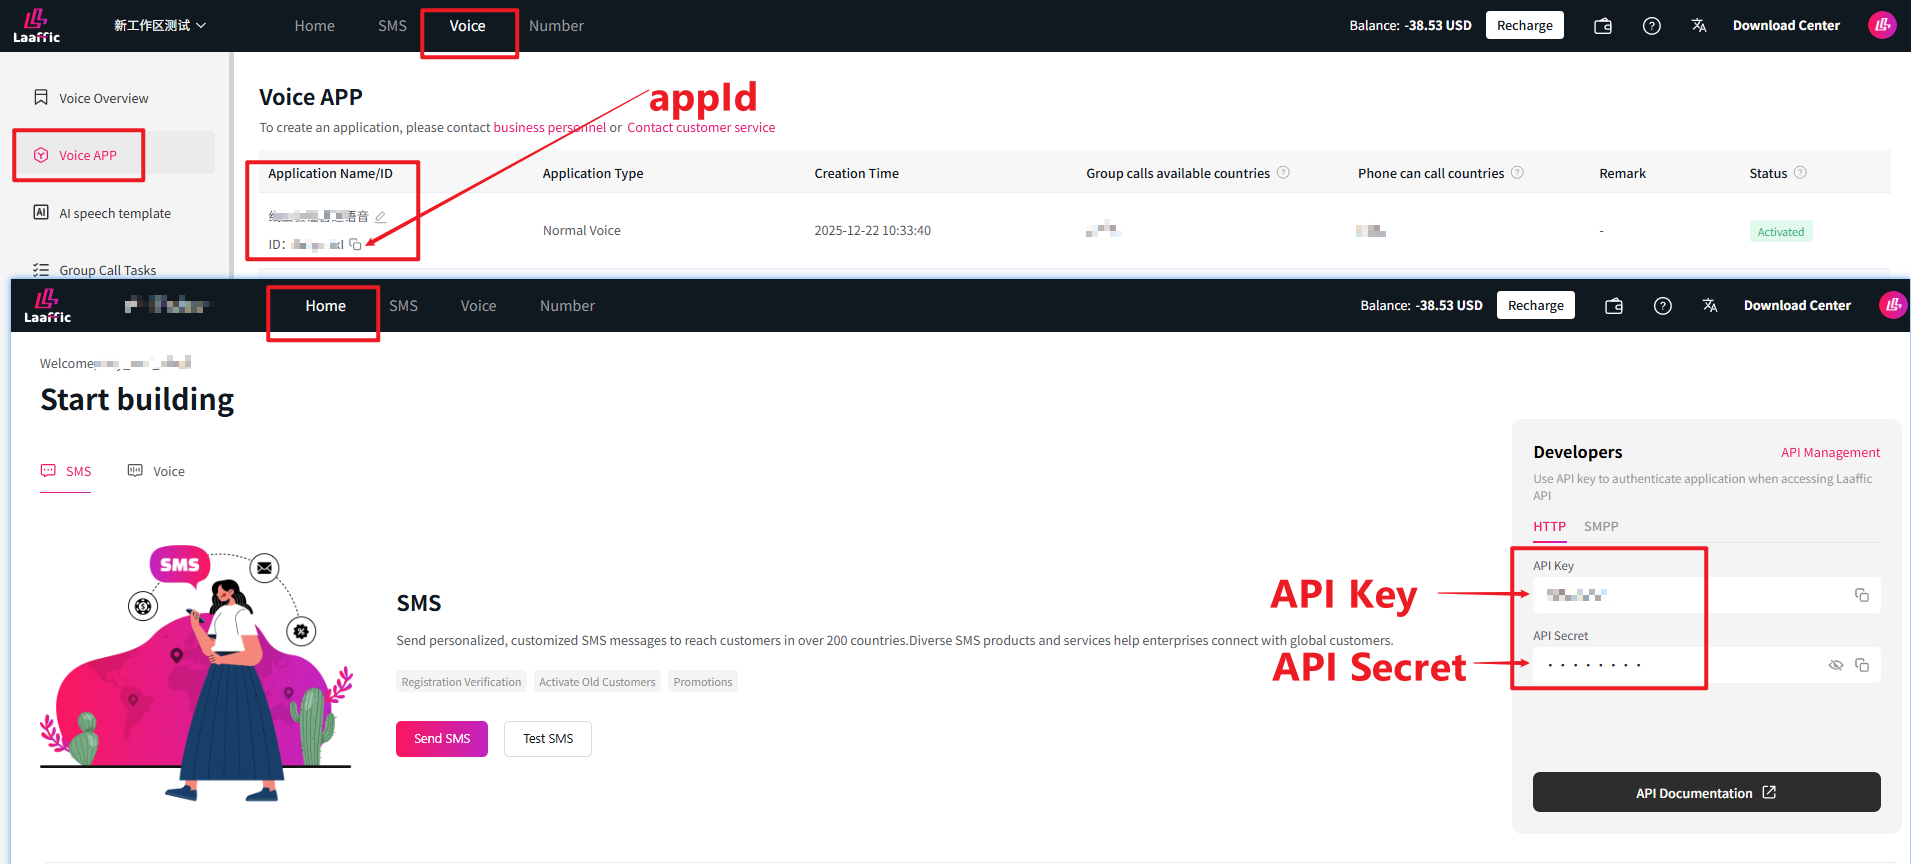Viewport: 1911px width, 864px height.
Task: Switch to the Voice tab under Start building
Action: click(x=157, y=471)
